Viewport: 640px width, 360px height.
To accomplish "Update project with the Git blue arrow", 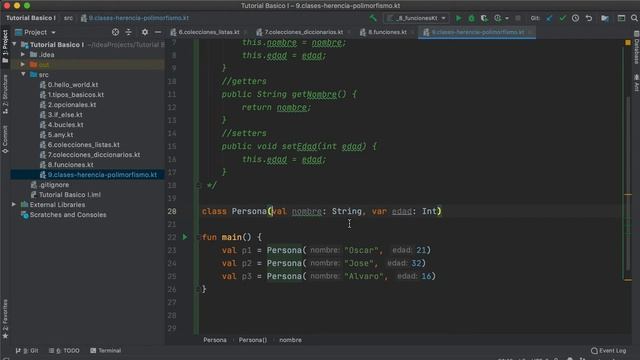I will (x=549, y=18).
